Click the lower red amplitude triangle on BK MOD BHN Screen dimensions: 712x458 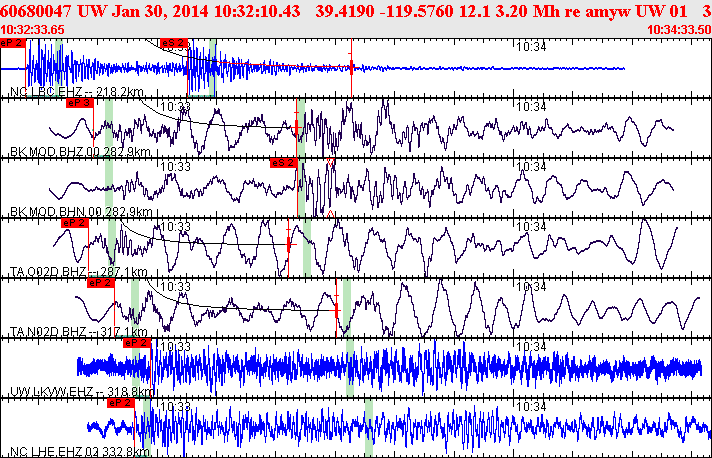[331, 213]
